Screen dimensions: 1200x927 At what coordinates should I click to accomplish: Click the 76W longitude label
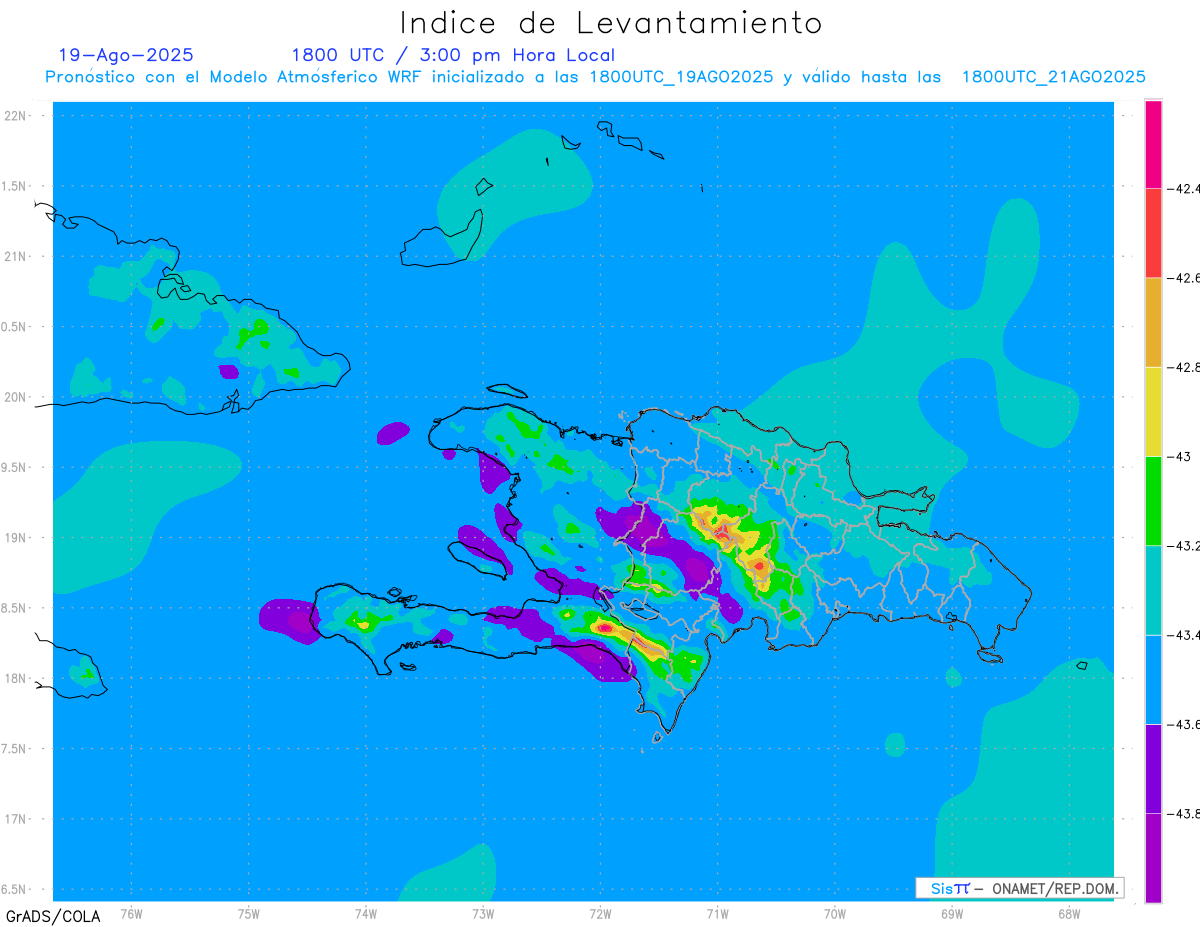point(131,913)
